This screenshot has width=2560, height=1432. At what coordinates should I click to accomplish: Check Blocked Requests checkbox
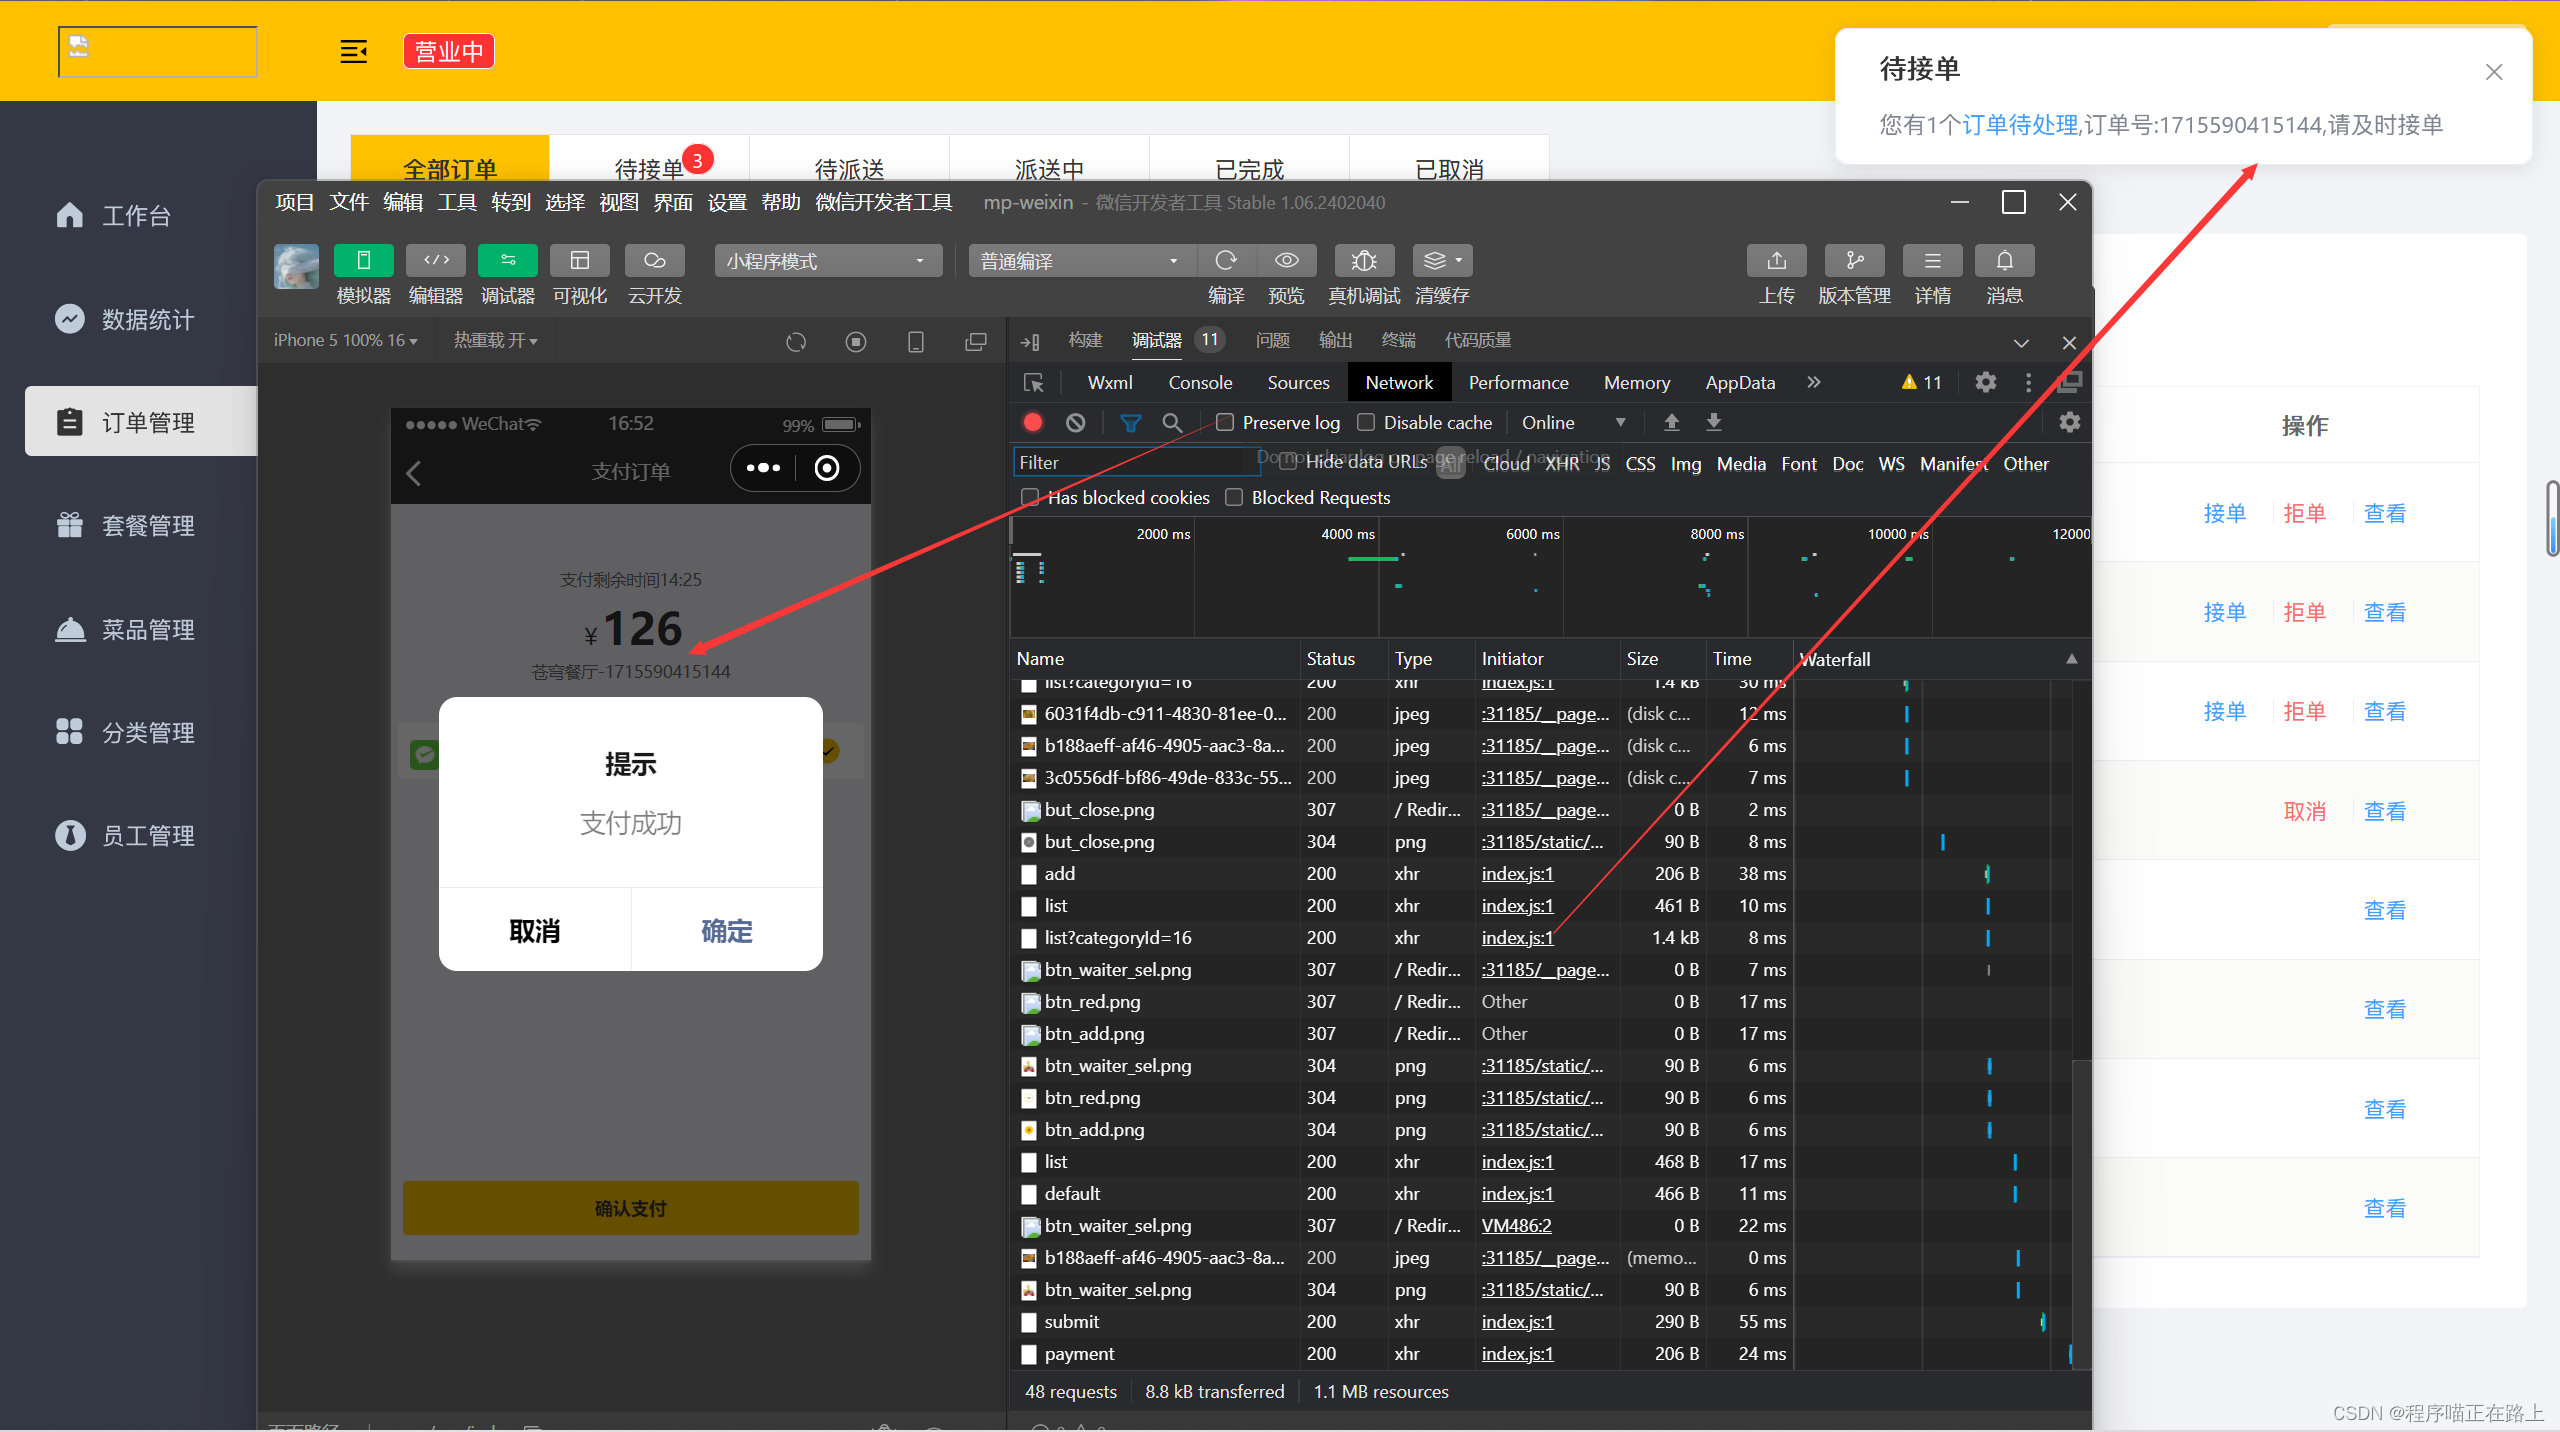pyautogui.click(x=1234, y=497)
